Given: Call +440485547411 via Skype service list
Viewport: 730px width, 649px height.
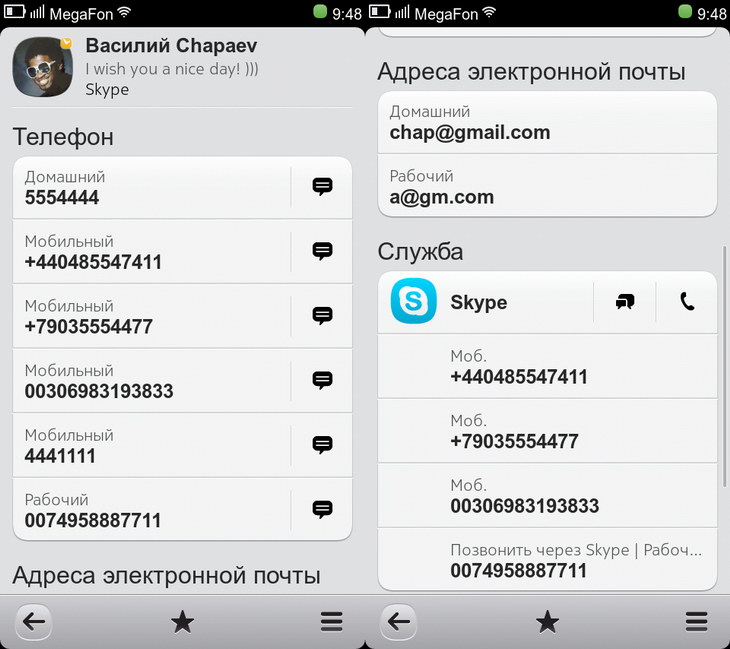Looking at the screenshot, I should pyautogui.click(x=548, y=366).
